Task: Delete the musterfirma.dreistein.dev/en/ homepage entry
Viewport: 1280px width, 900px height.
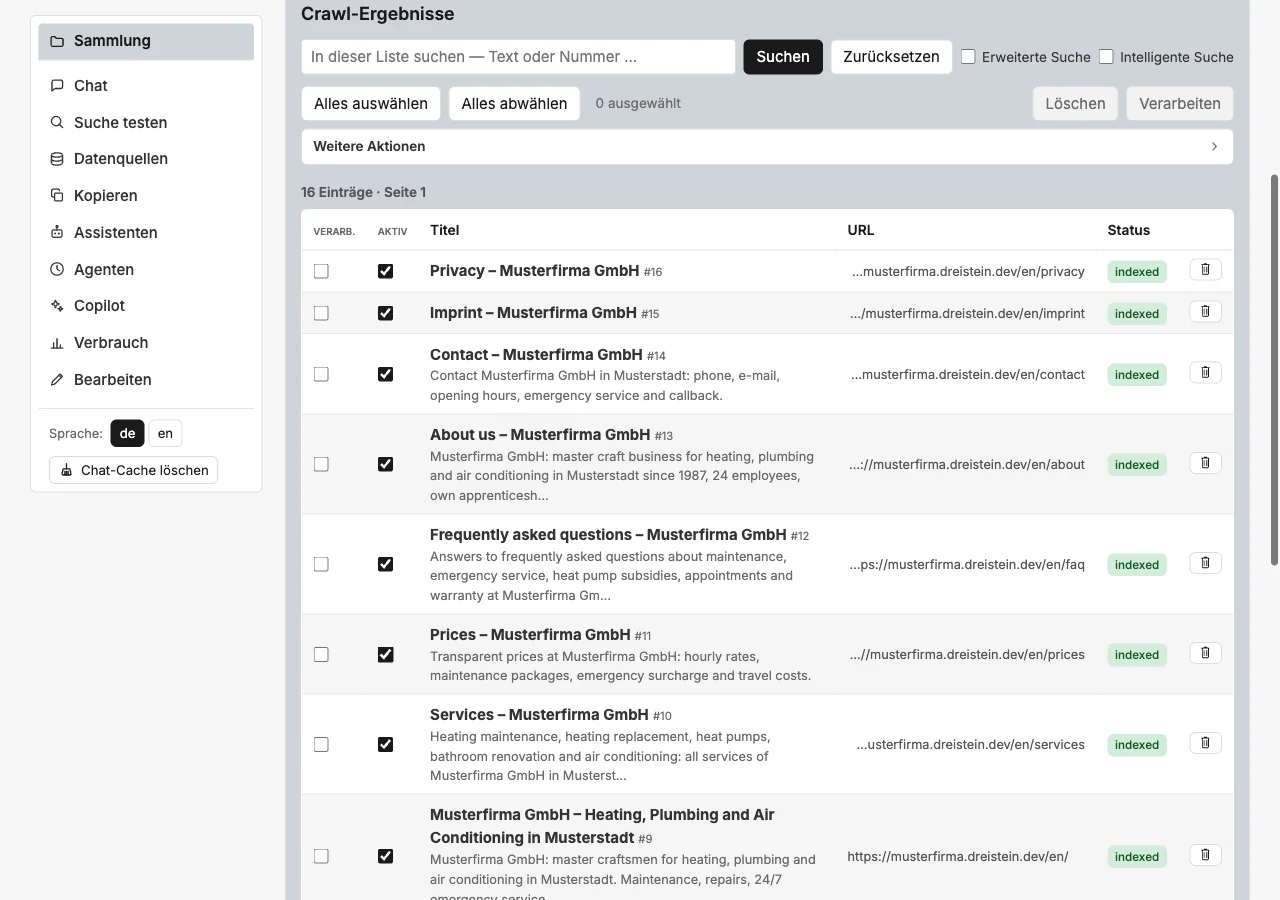Action: (x=1205, y=855)
